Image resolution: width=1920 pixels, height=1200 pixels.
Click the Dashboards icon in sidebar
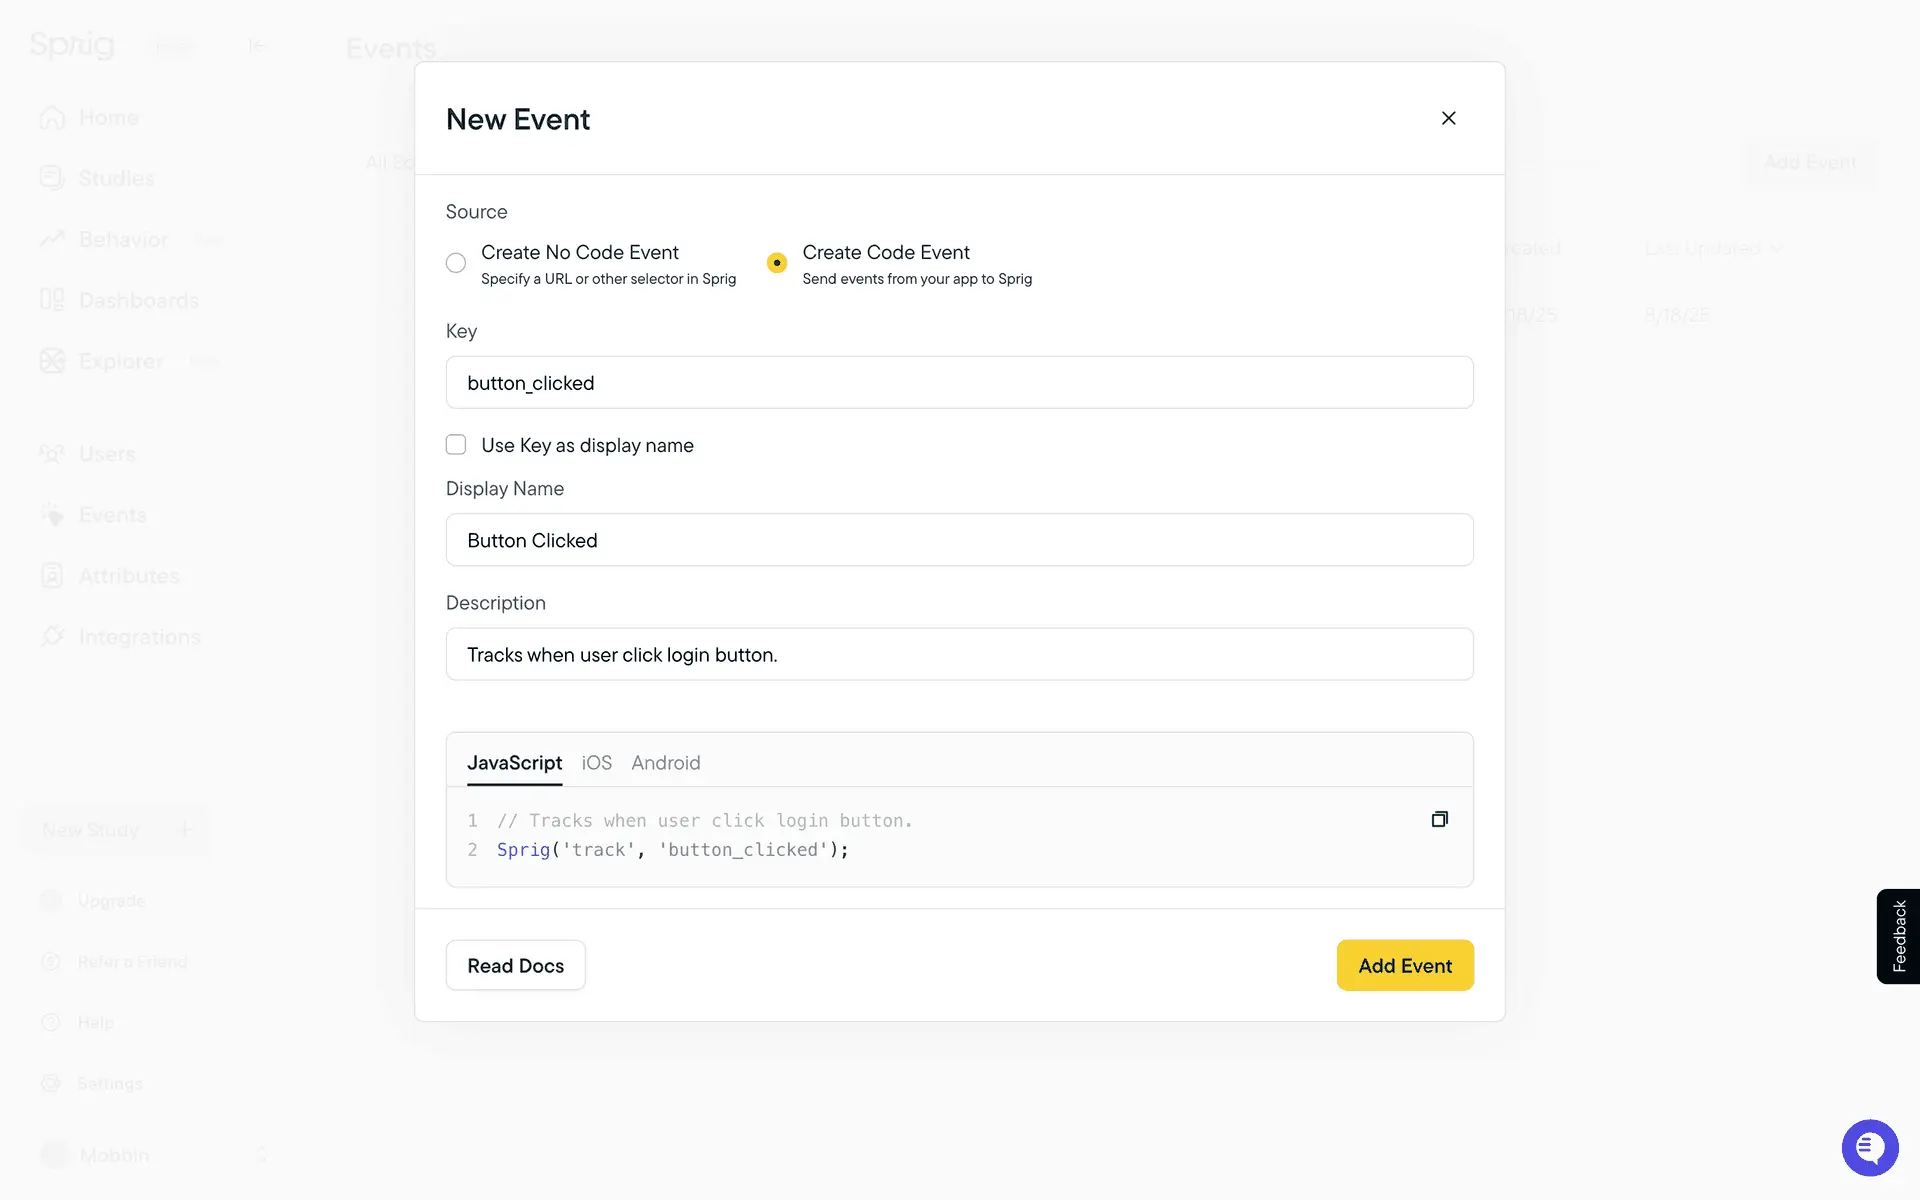(x=52, y=300)
